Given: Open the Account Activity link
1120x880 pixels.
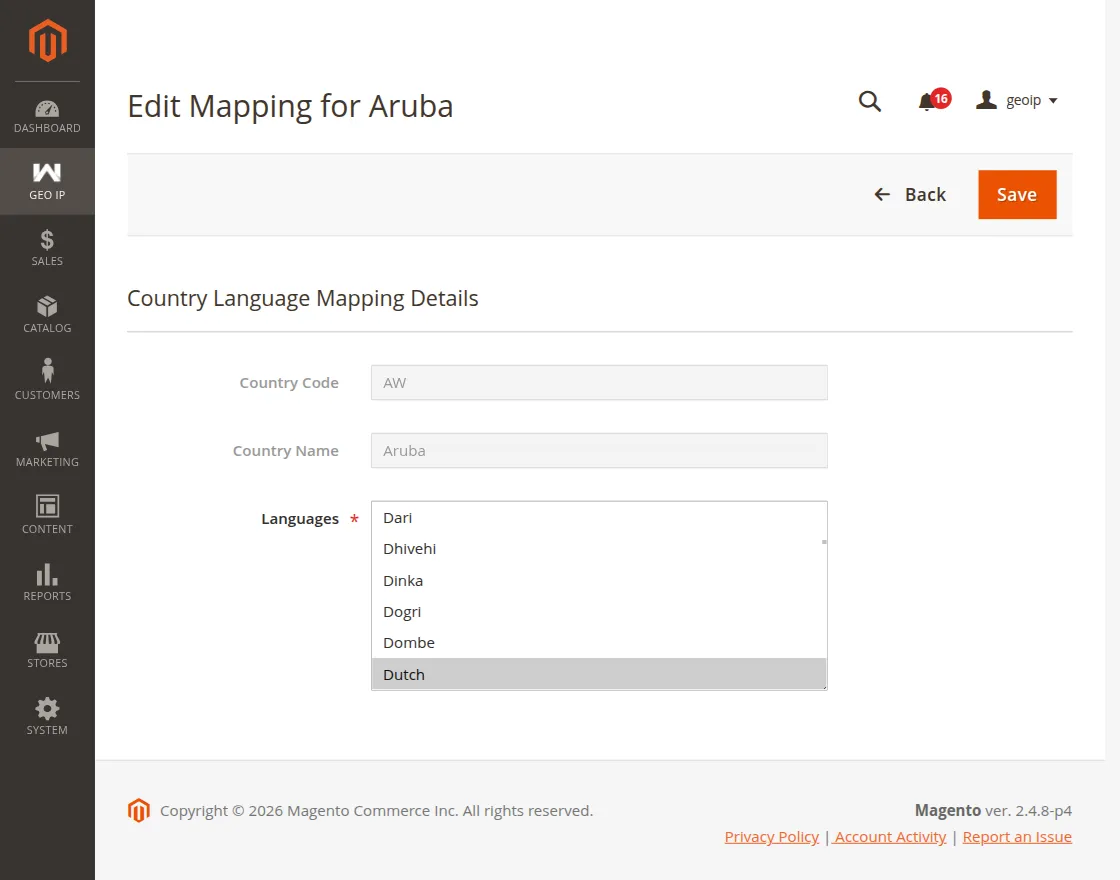Looking at the screenshot, I should point(891,837).
